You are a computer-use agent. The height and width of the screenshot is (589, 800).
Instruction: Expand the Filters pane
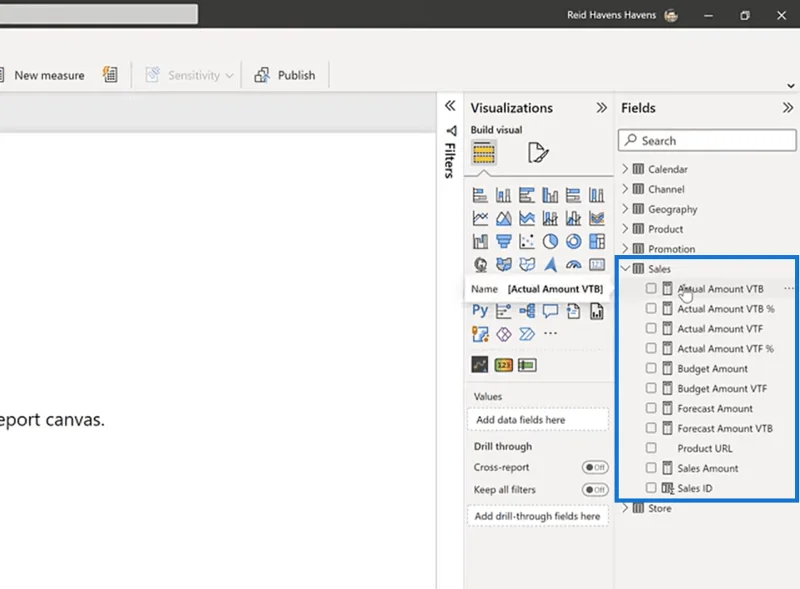click(449, 106)
